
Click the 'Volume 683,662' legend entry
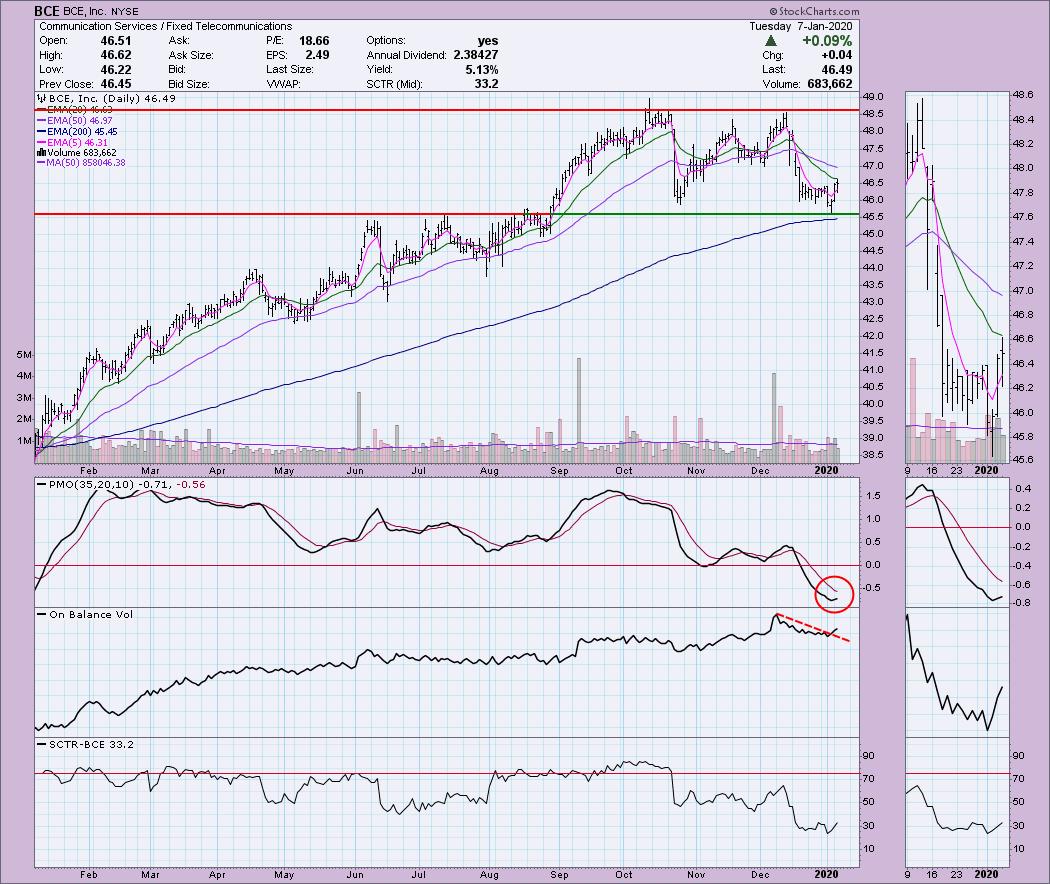(82, 153)
